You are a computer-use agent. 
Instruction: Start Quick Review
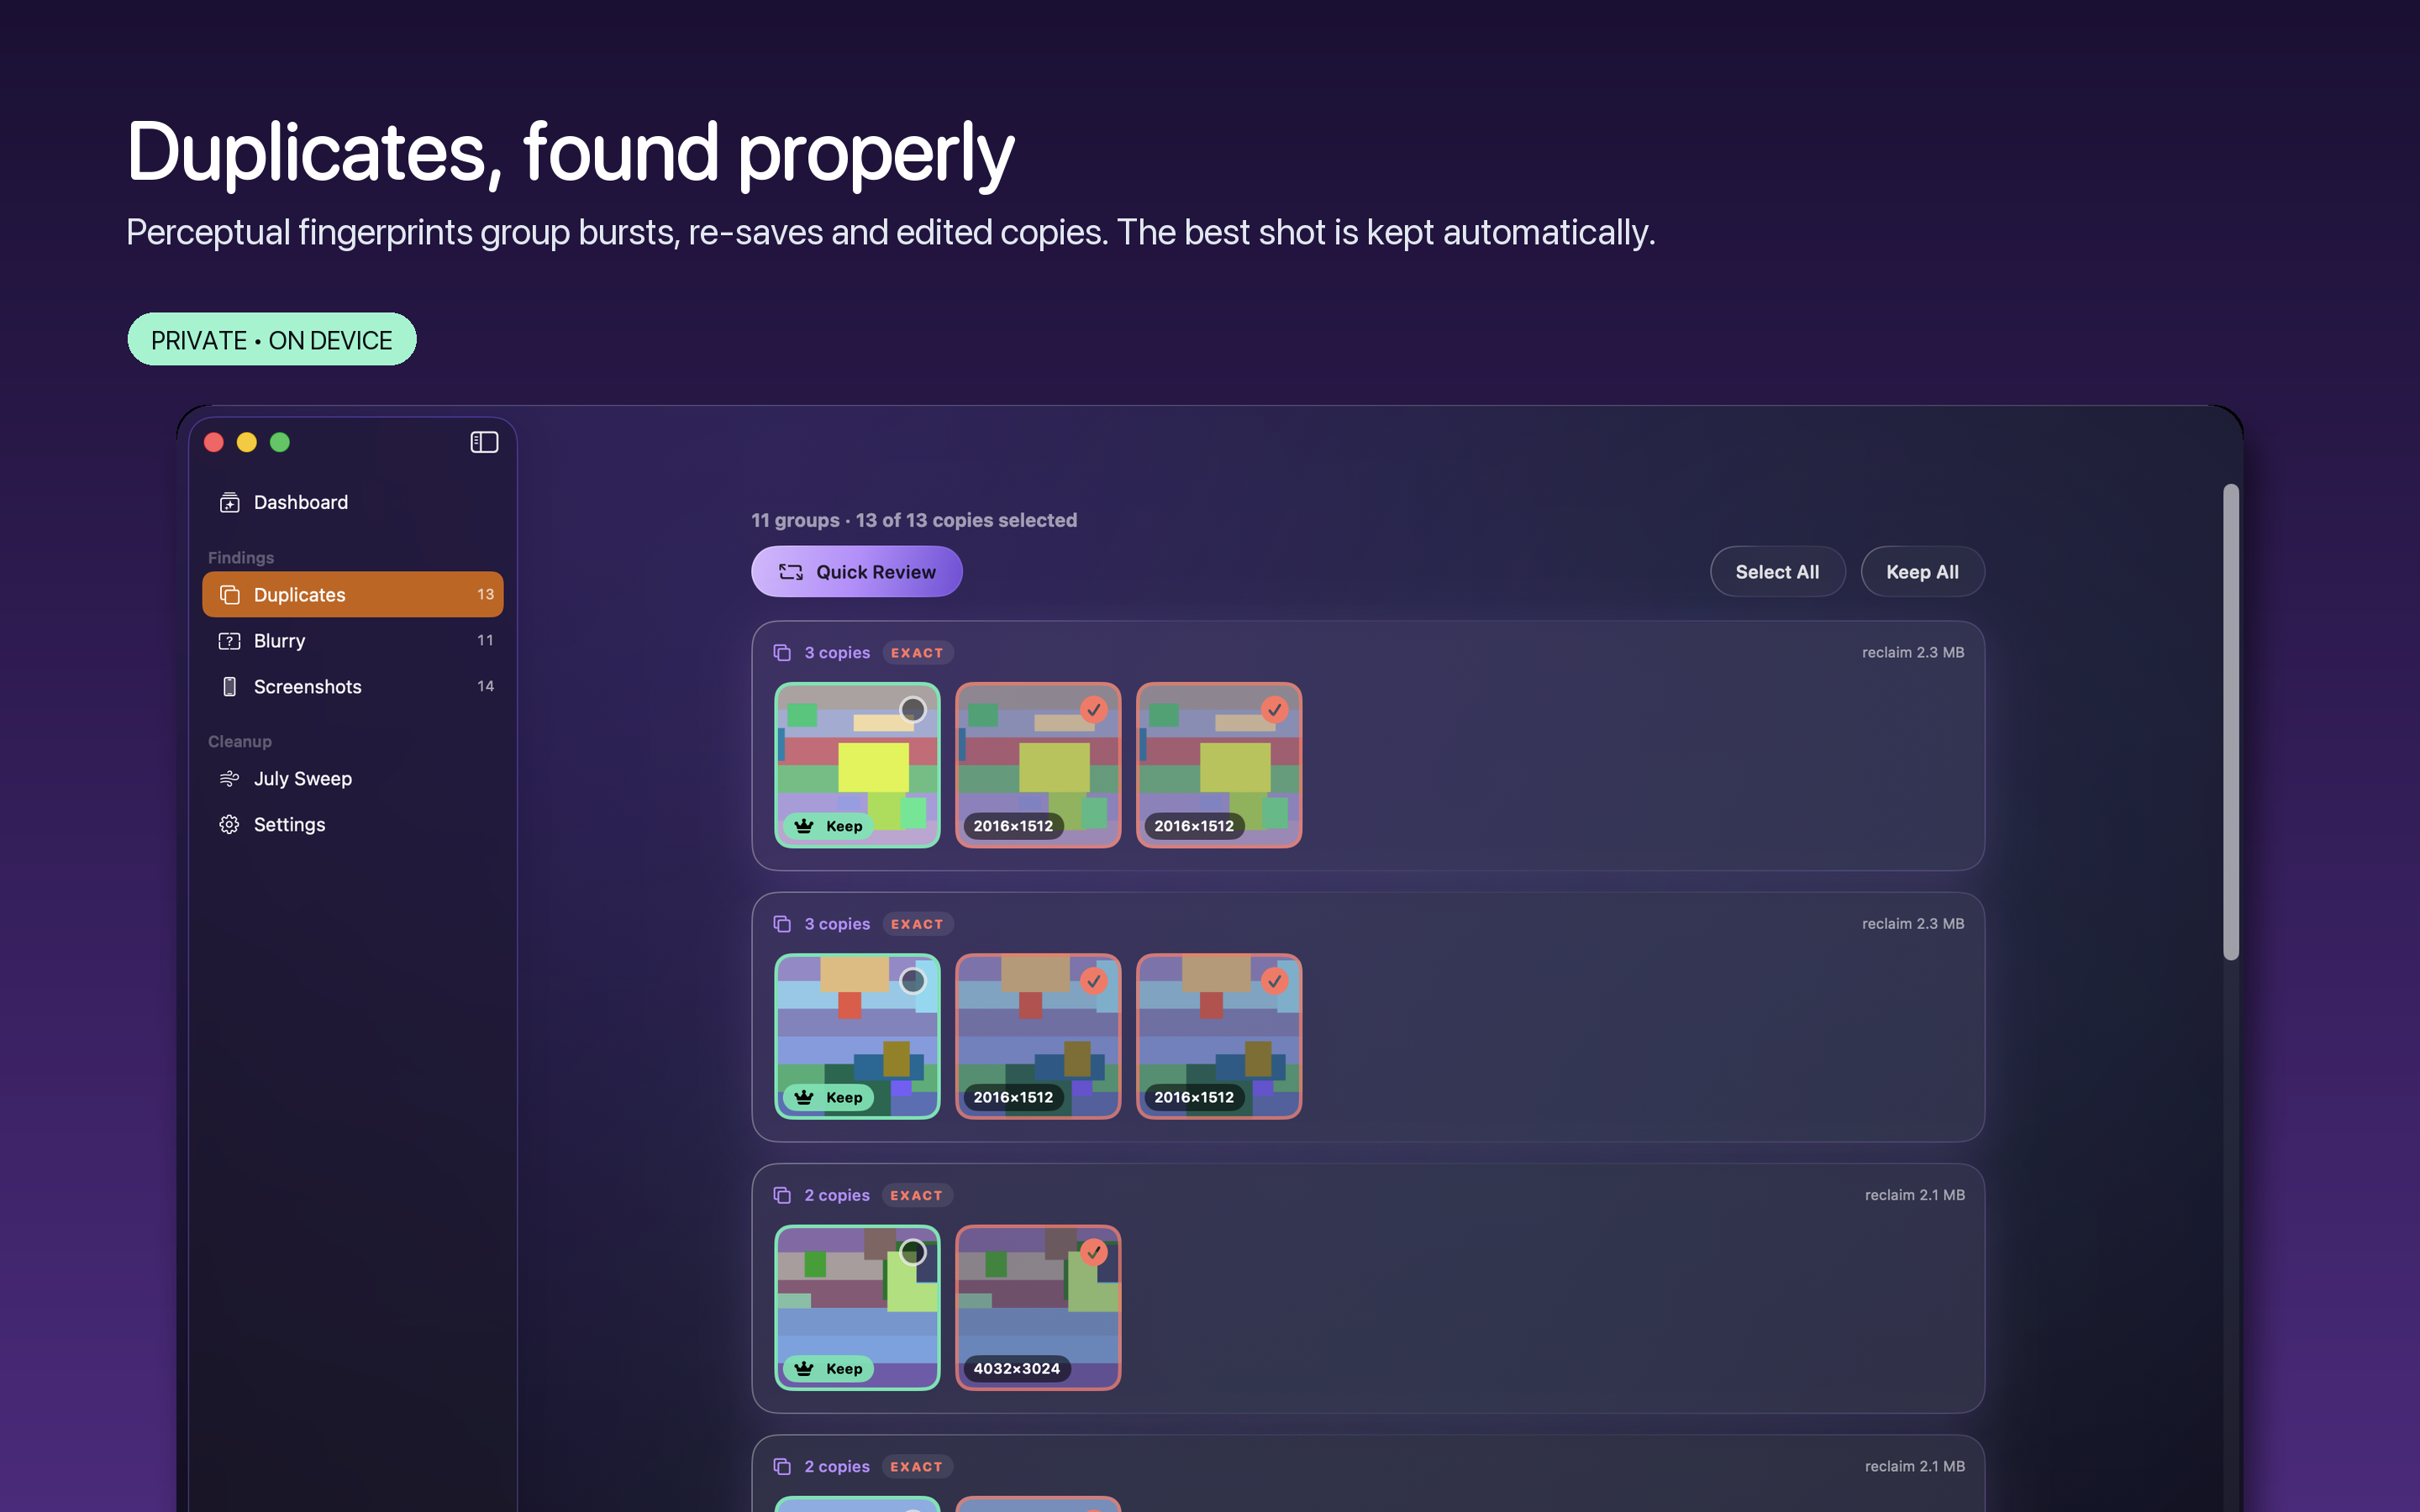coord(856,572)
